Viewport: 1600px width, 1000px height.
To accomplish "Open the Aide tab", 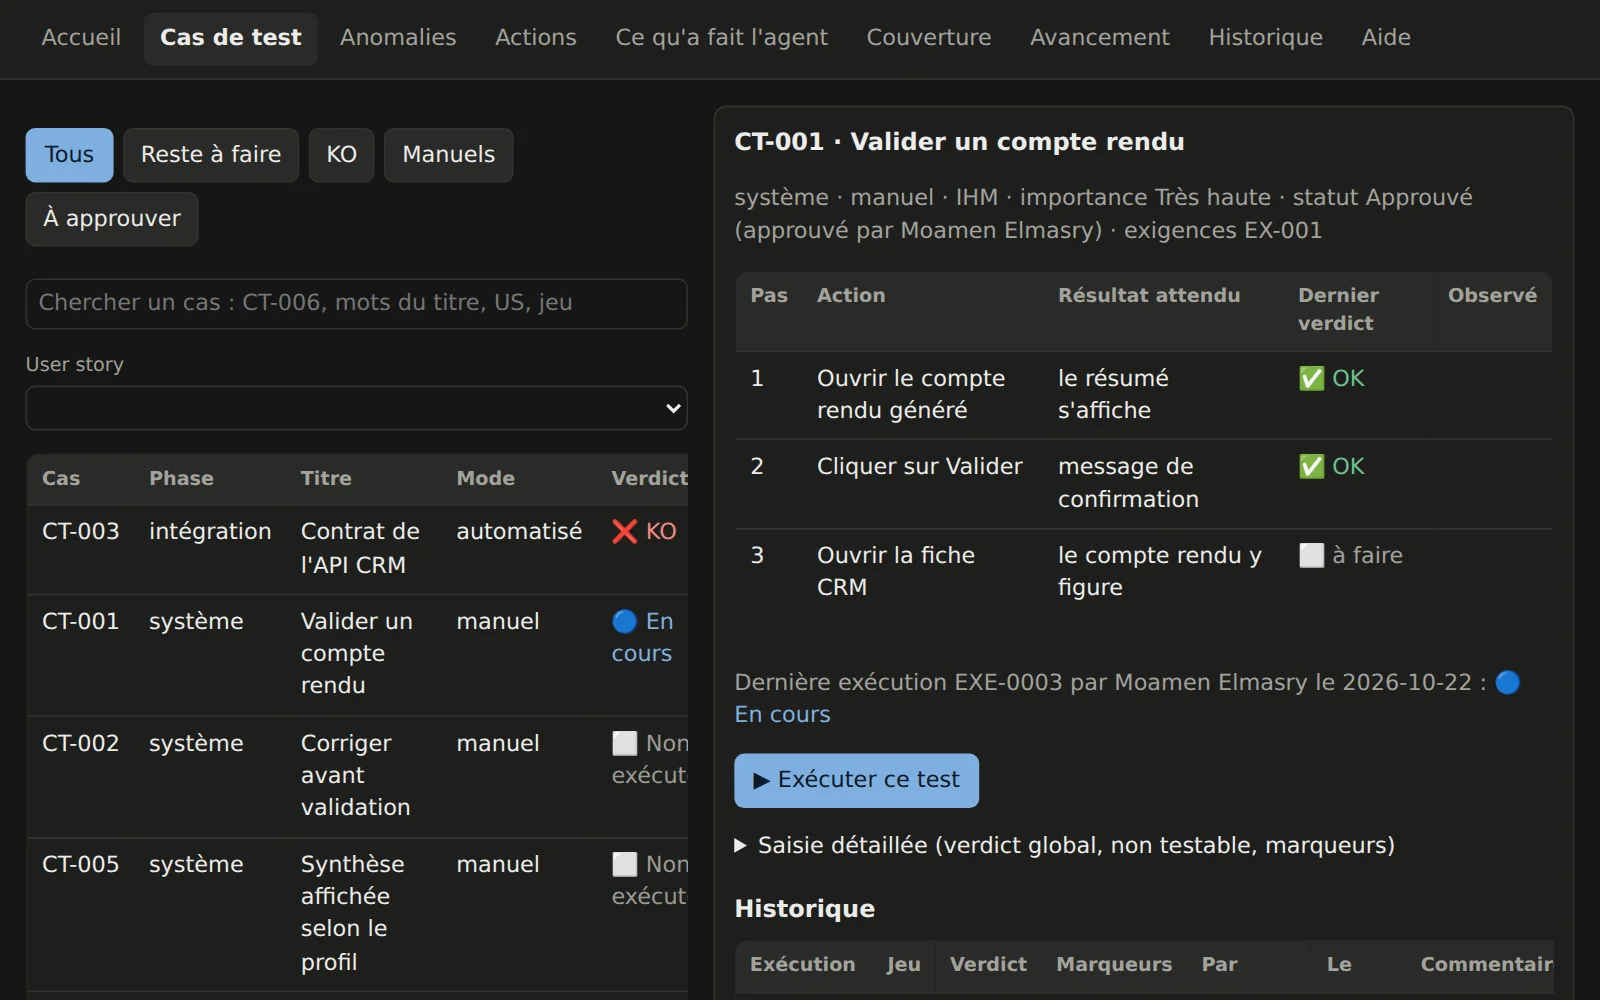I will point(1386,38).
